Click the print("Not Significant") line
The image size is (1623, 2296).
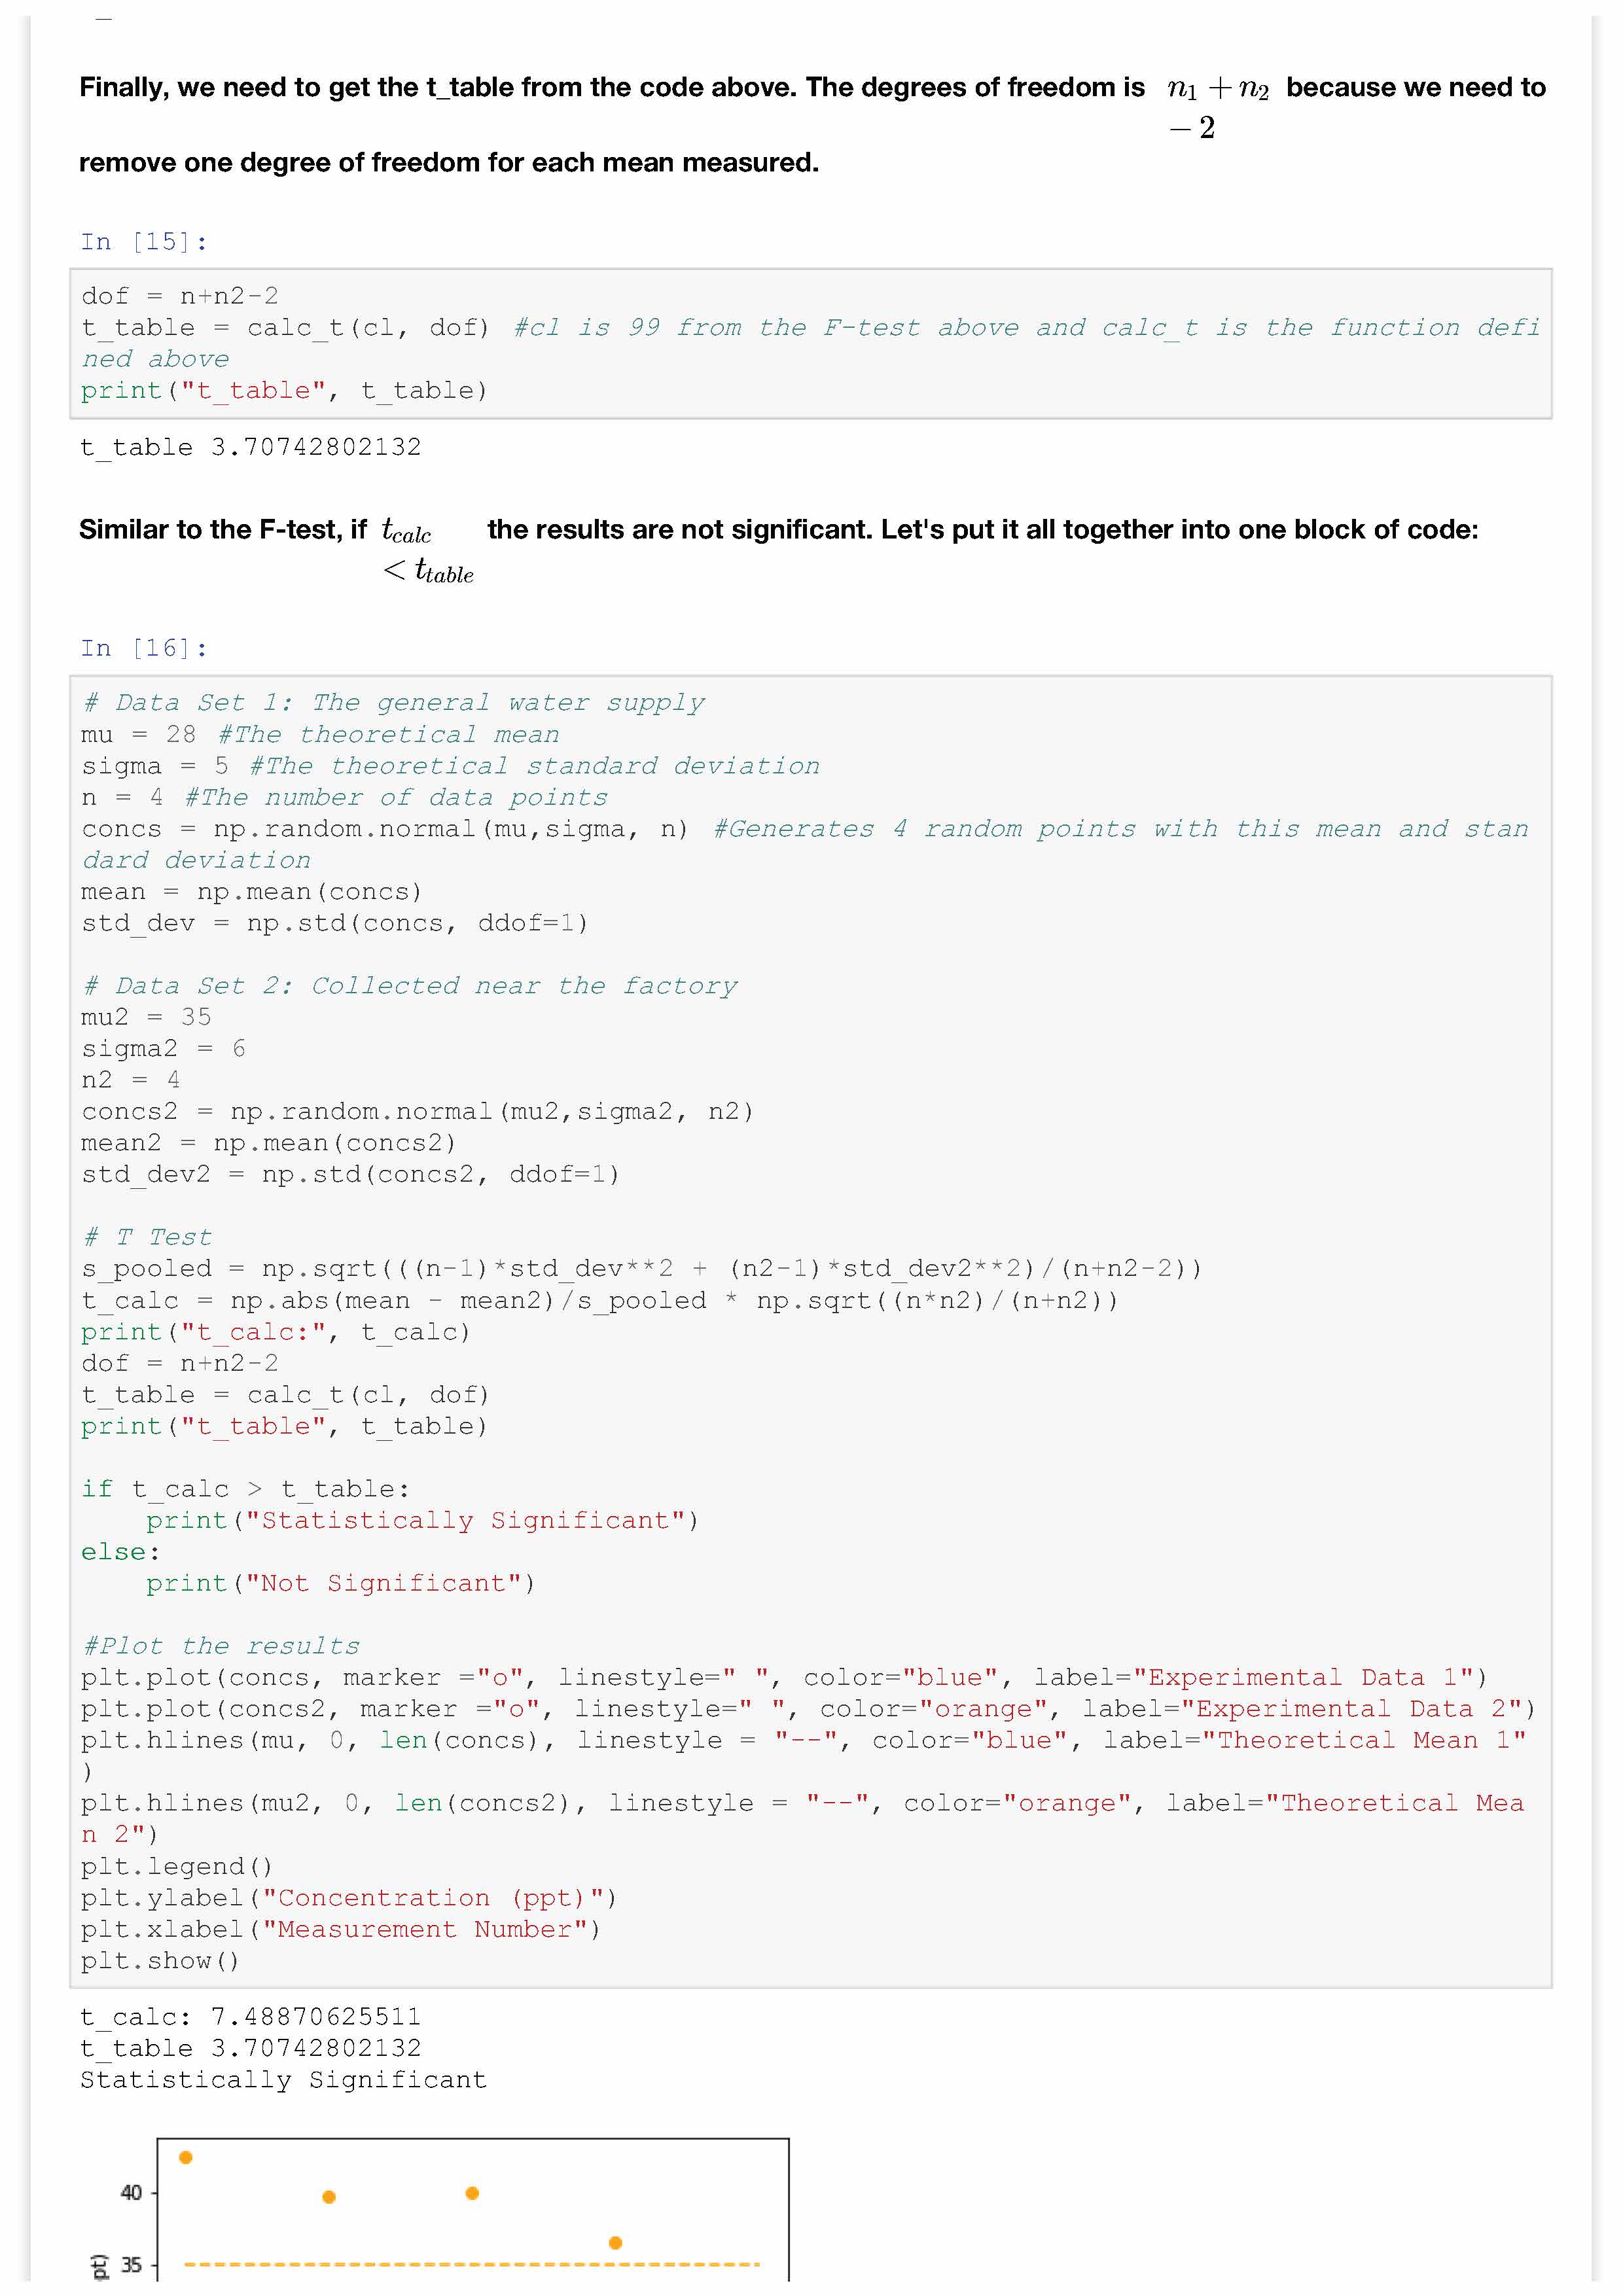(x=340, y=1583)
